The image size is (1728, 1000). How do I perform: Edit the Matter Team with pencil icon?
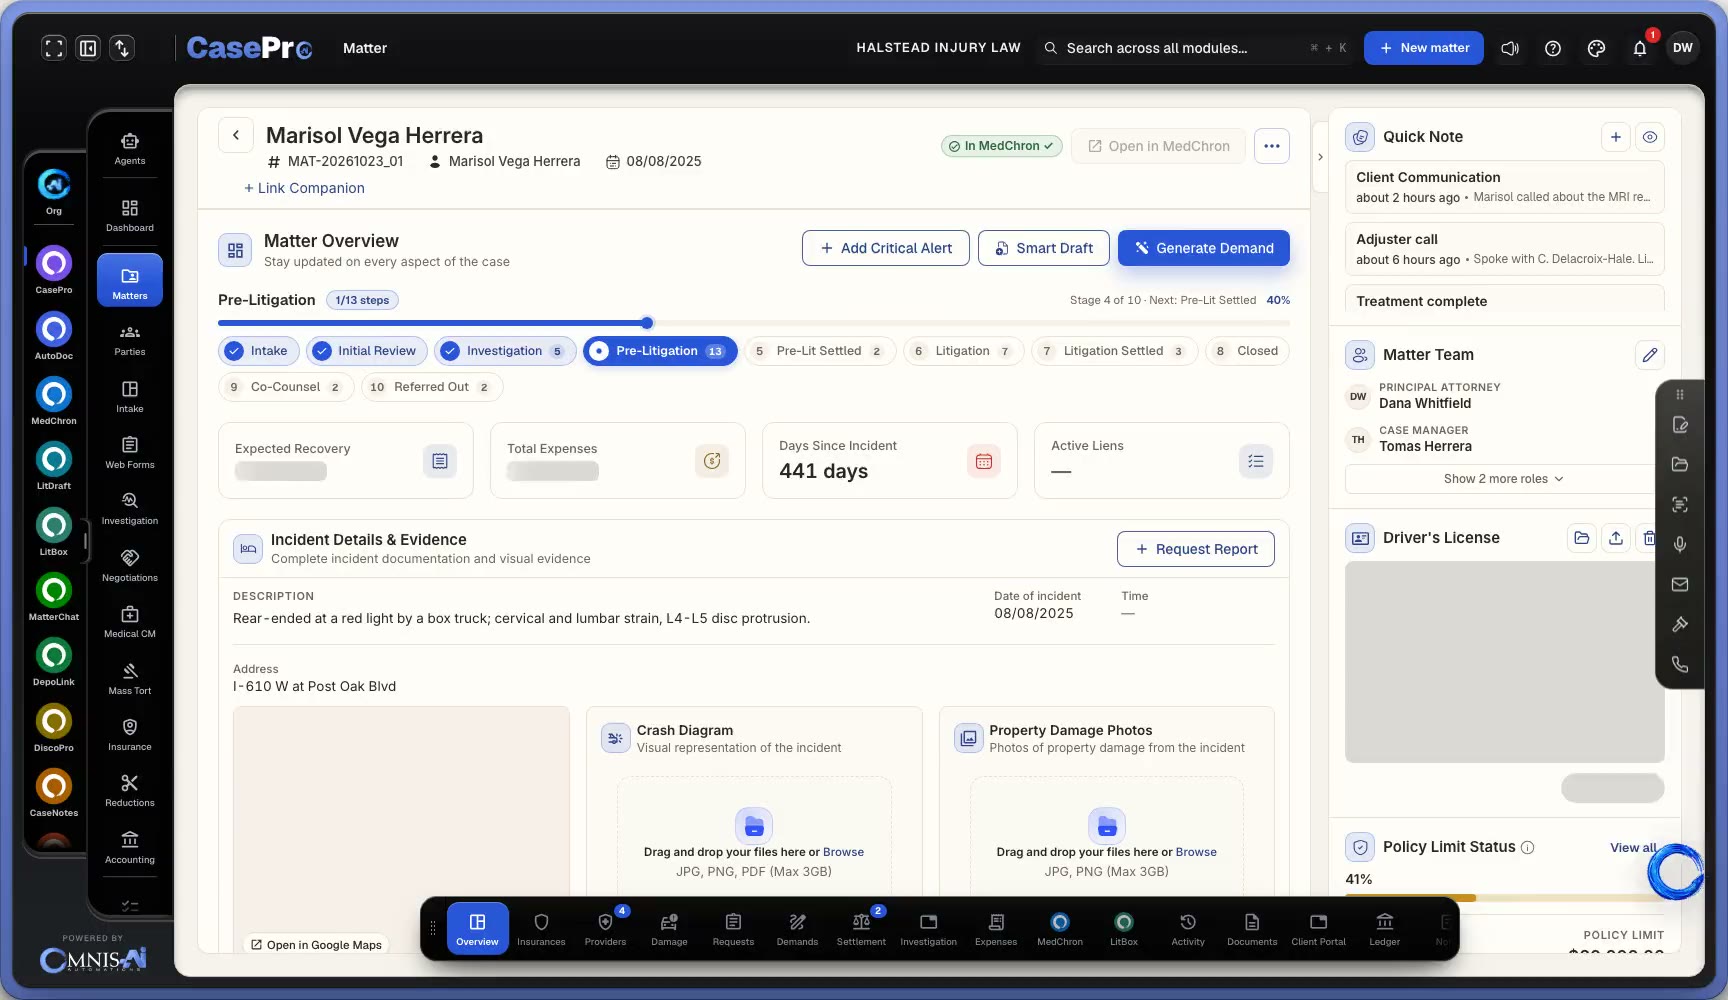click(x=1650, y=355)
